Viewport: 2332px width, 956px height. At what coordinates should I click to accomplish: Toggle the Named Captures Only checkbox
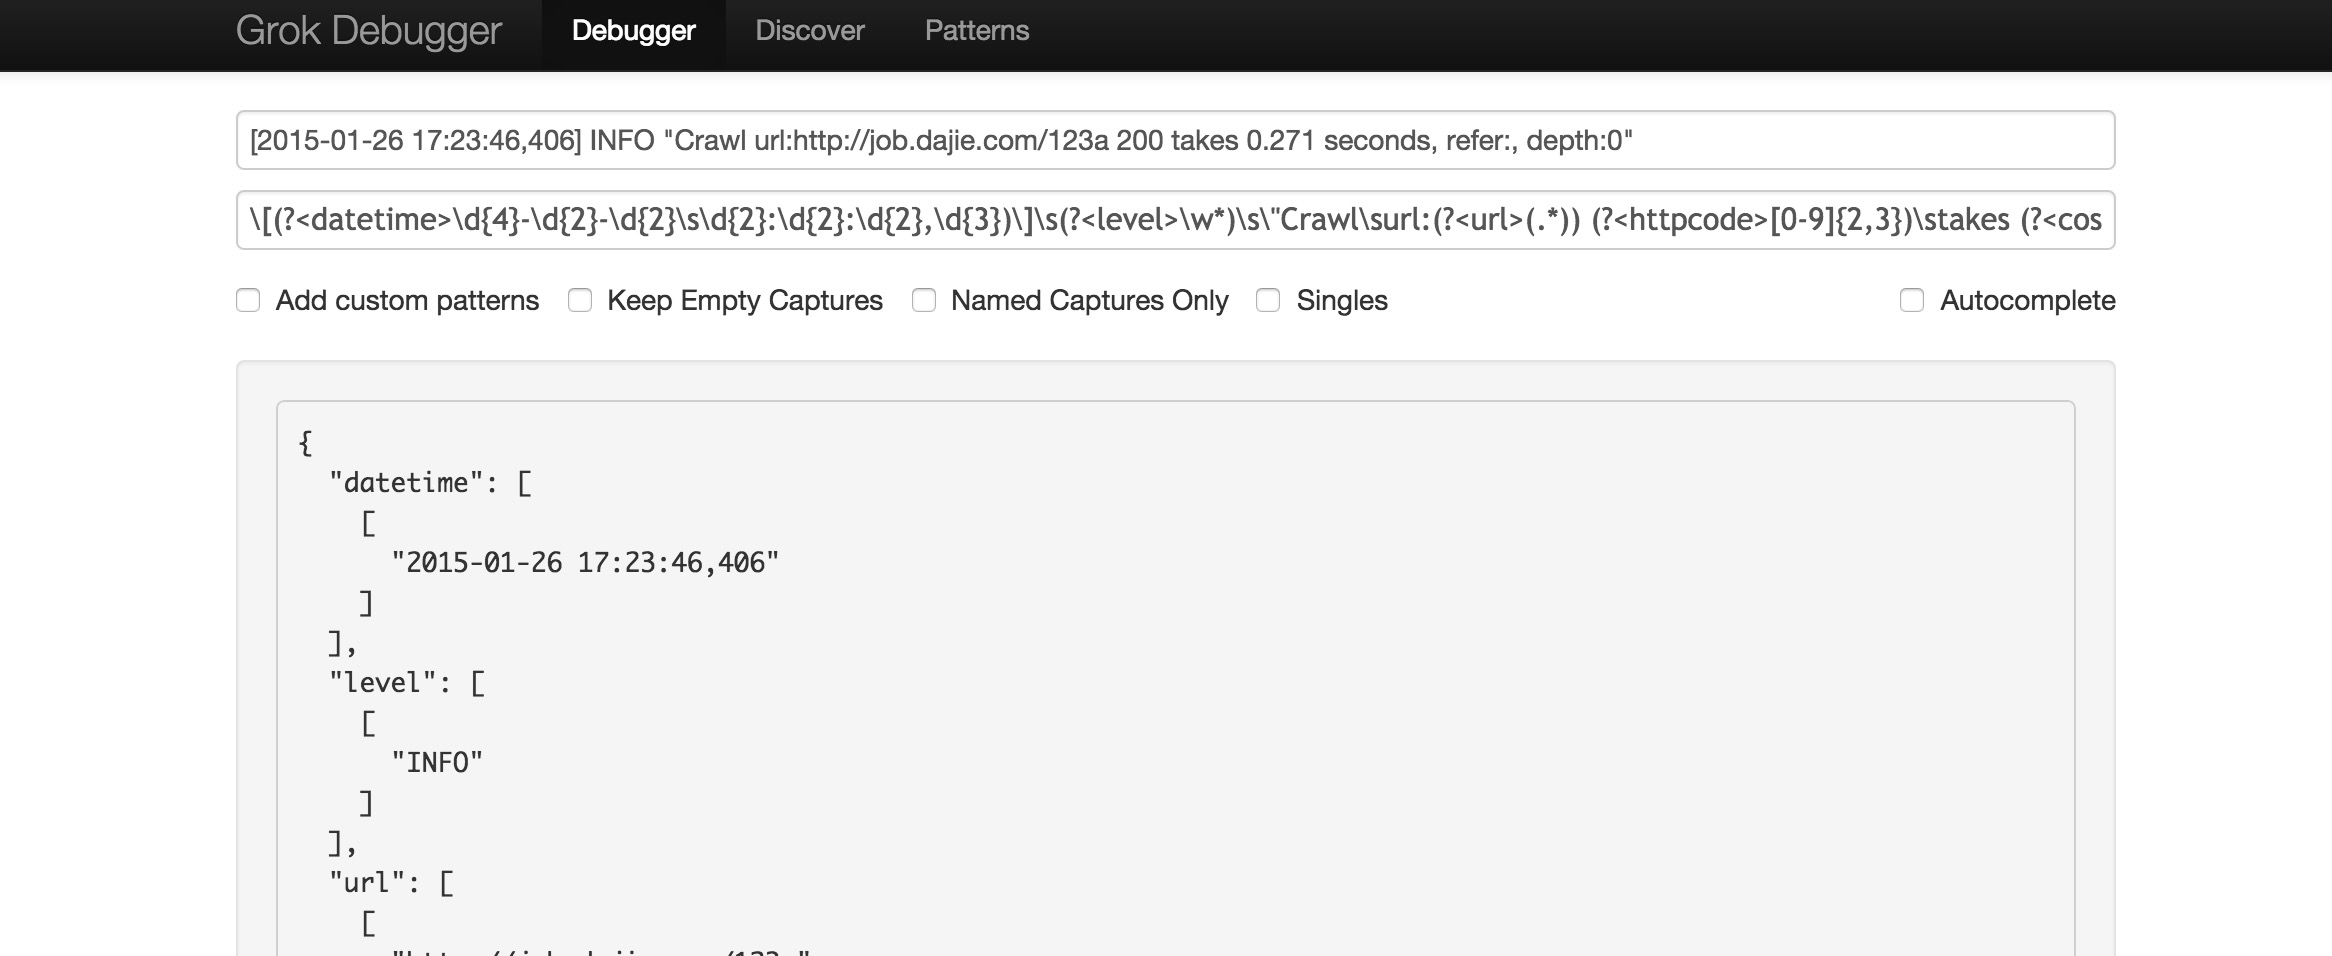click(x=924, y=300)
